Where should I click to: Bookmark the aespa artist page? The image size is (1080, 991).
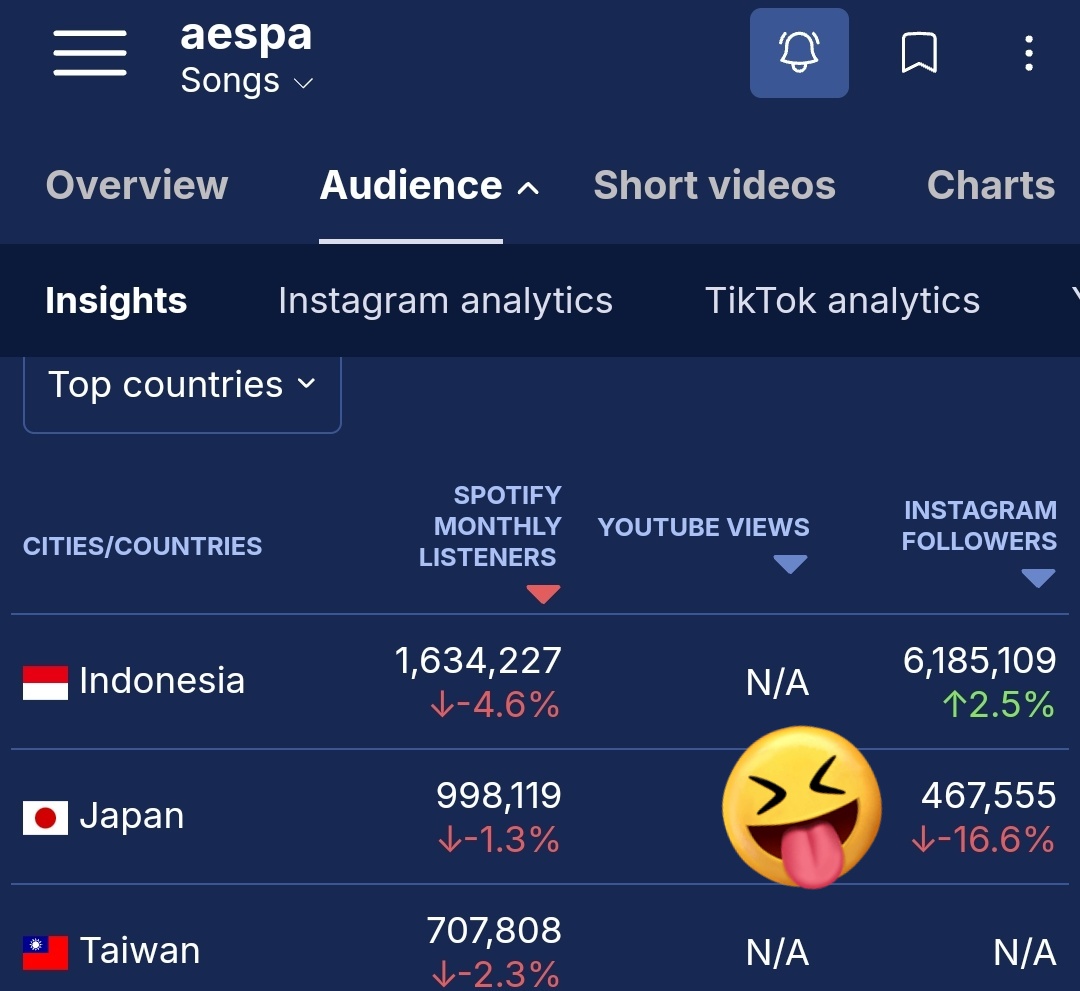point(919,53)
